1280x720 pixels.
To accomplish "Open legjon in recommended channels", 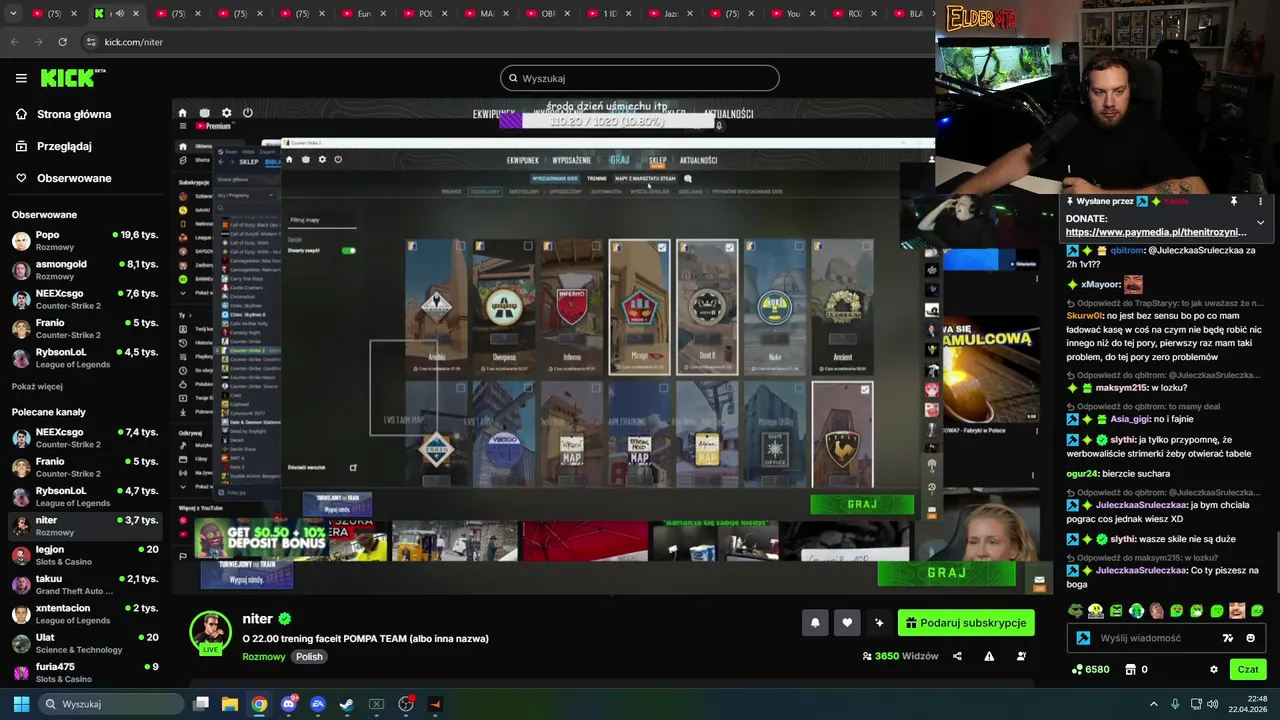I will (85, 555).
